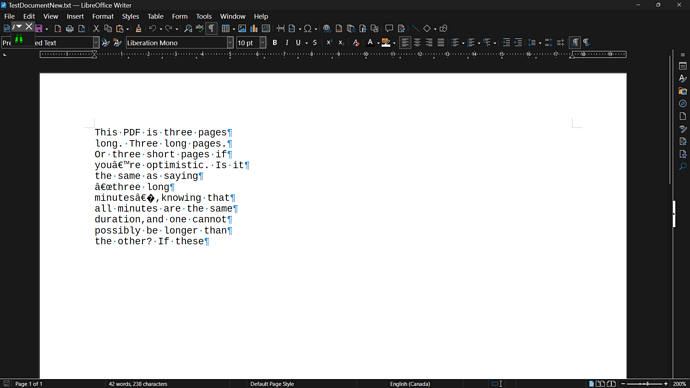Image resolution: width=690 pixels, height=388 pixels.
Task: Export directly as PDF
Action: [58, 29]
